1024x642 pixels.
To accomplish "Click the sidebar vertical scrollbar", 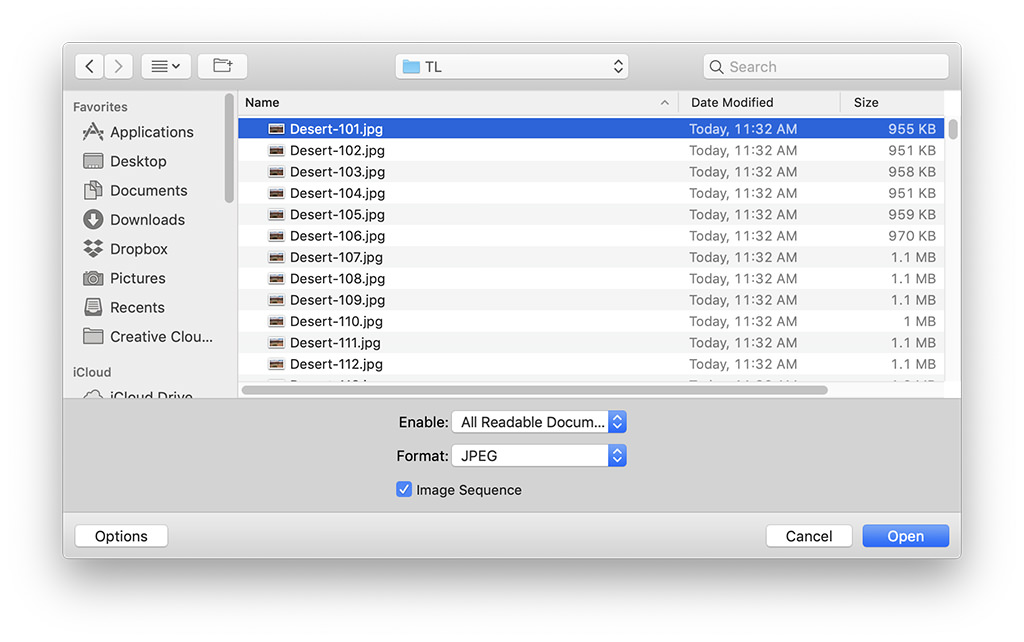I will point(229,148).
